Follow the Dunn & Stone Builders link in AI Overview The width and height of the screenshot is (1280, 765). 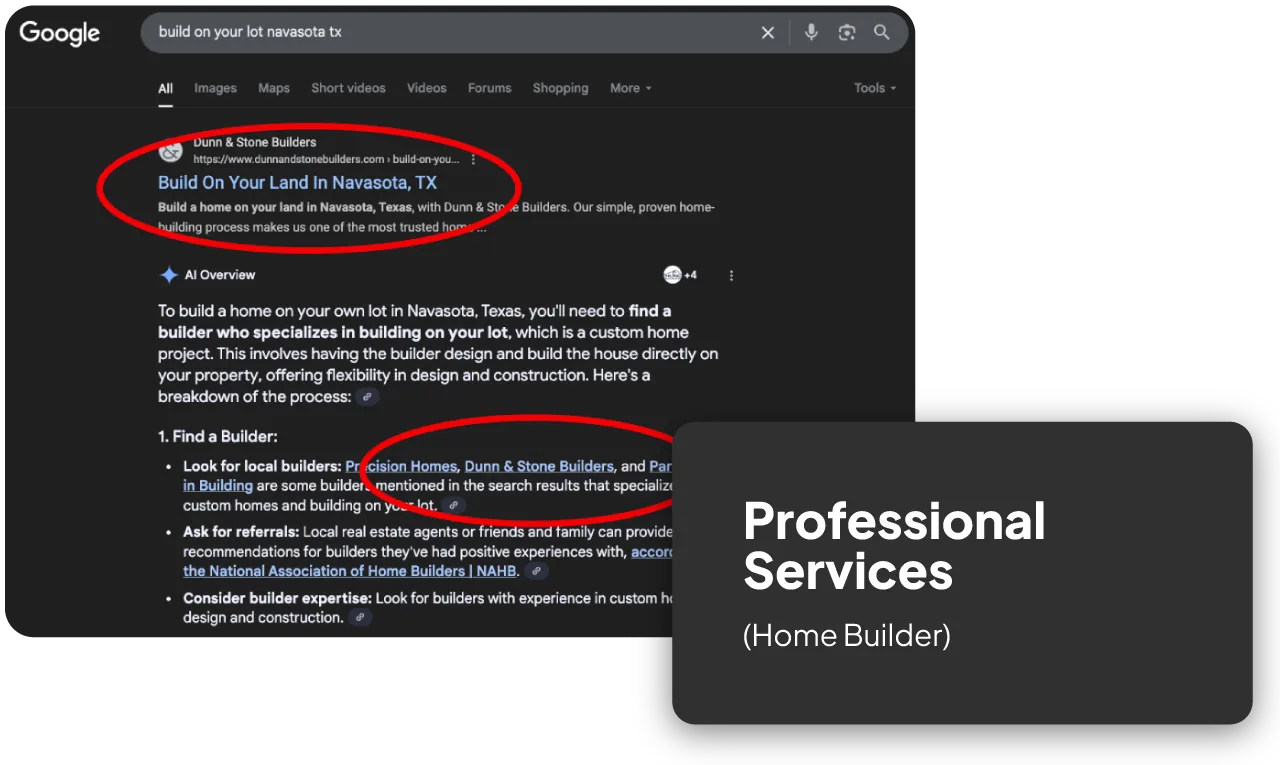[539, 466]
